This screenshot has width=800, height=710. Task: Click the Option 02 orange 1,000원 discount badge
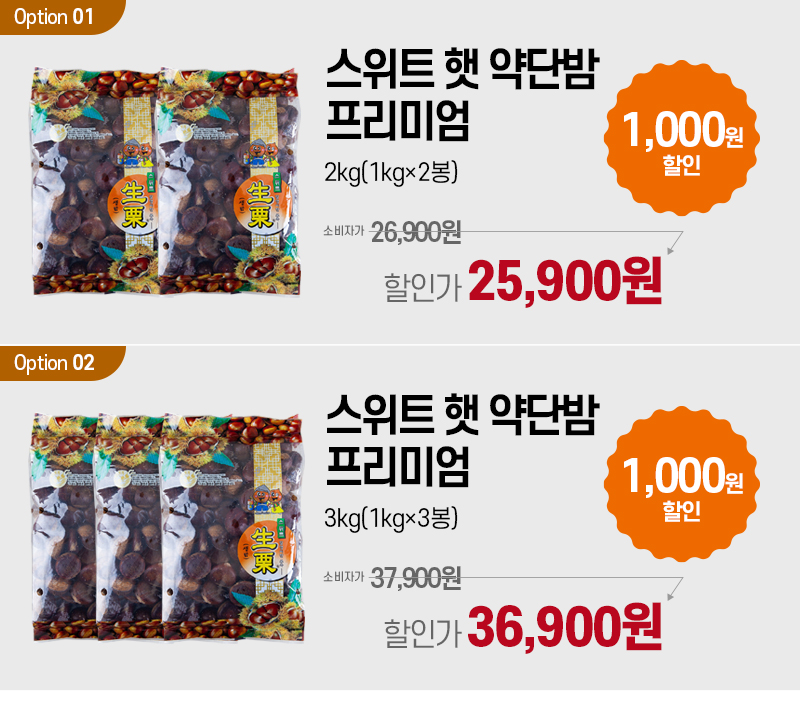click(682, 484)
